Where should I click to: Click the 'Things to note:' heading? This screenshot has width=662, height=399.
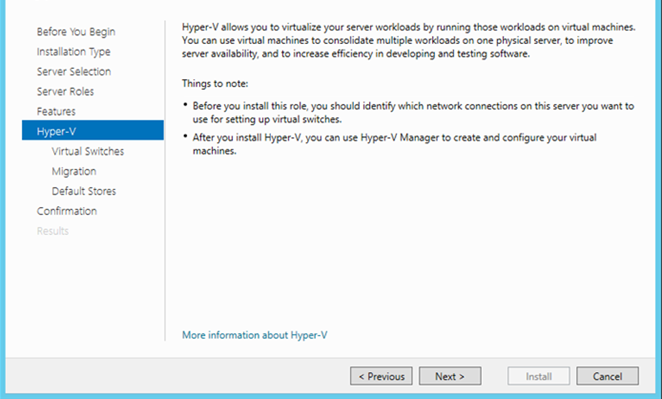[215, 84]
